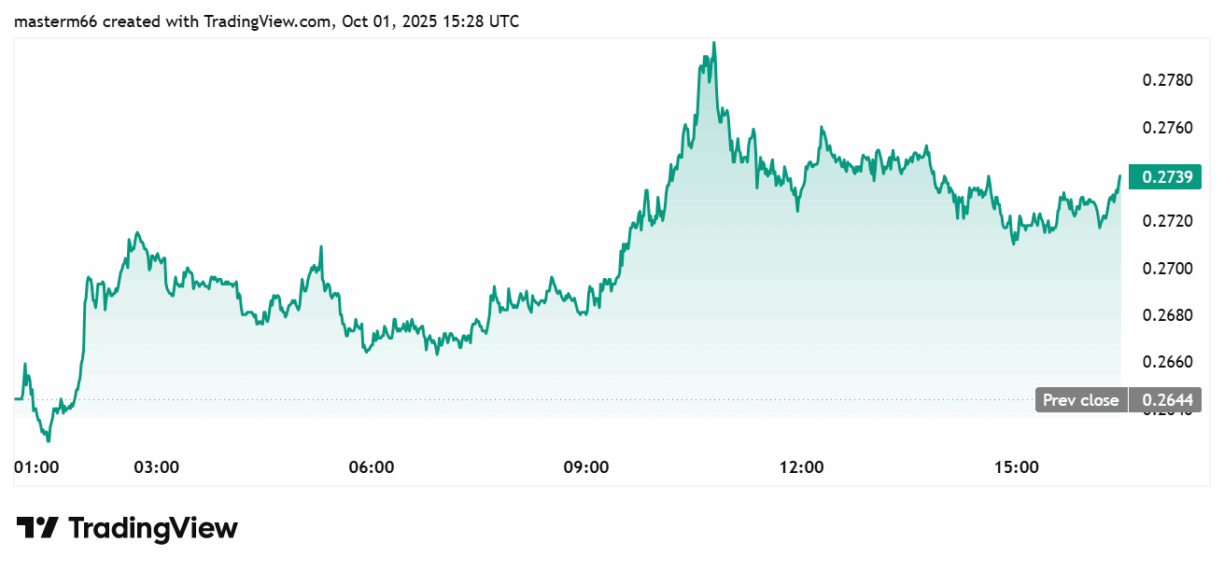This screenshot has width=1224, height=570.
Task: Click the 0.2660 price axis label
Action: [1166, 362]
